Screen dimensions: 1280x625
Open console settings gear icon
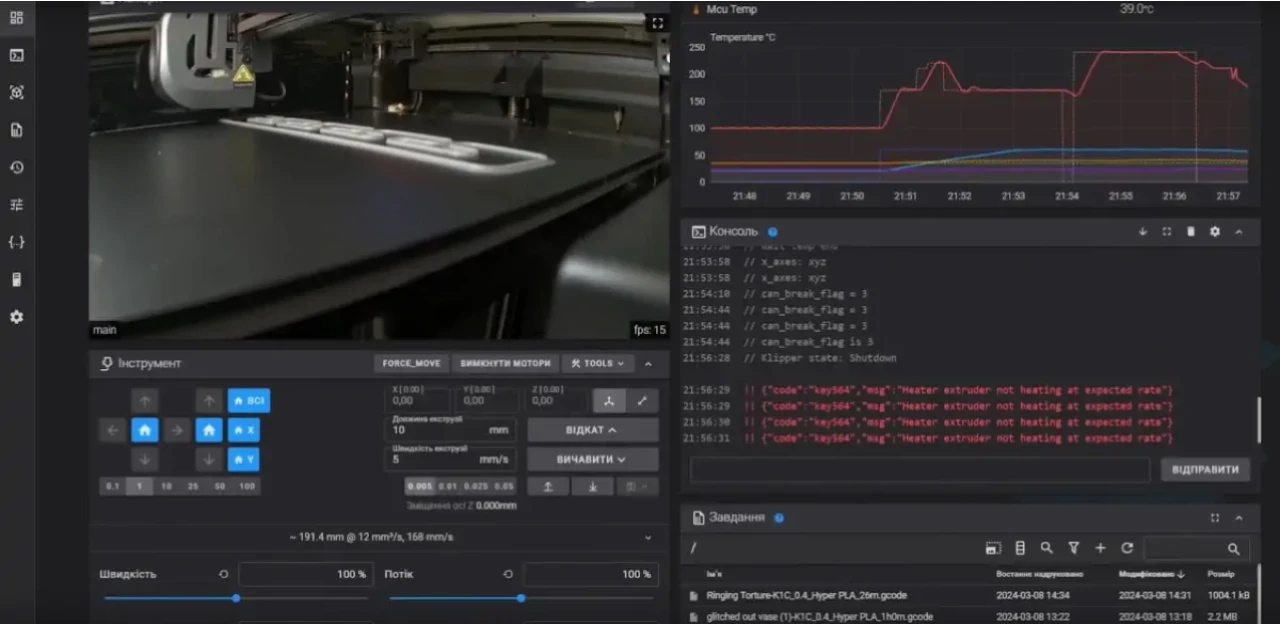coord(1214,232)
